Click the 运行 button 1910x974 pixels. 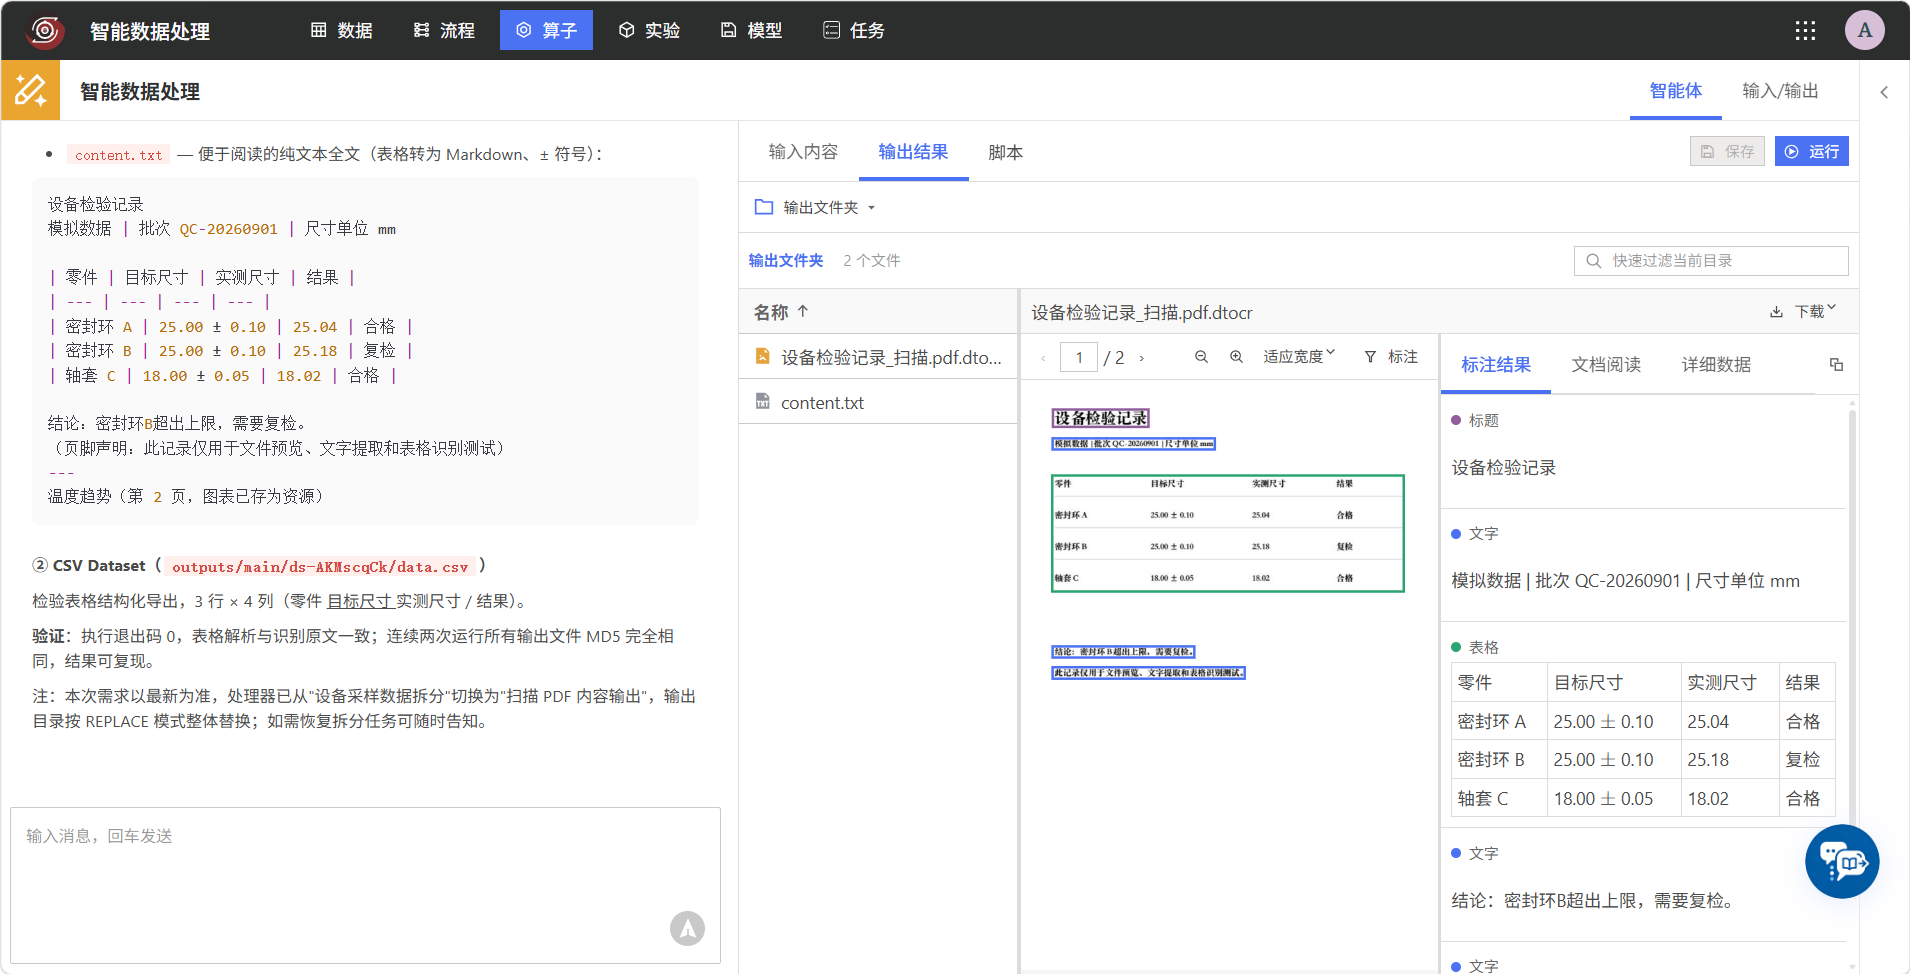click(1811, 151)
